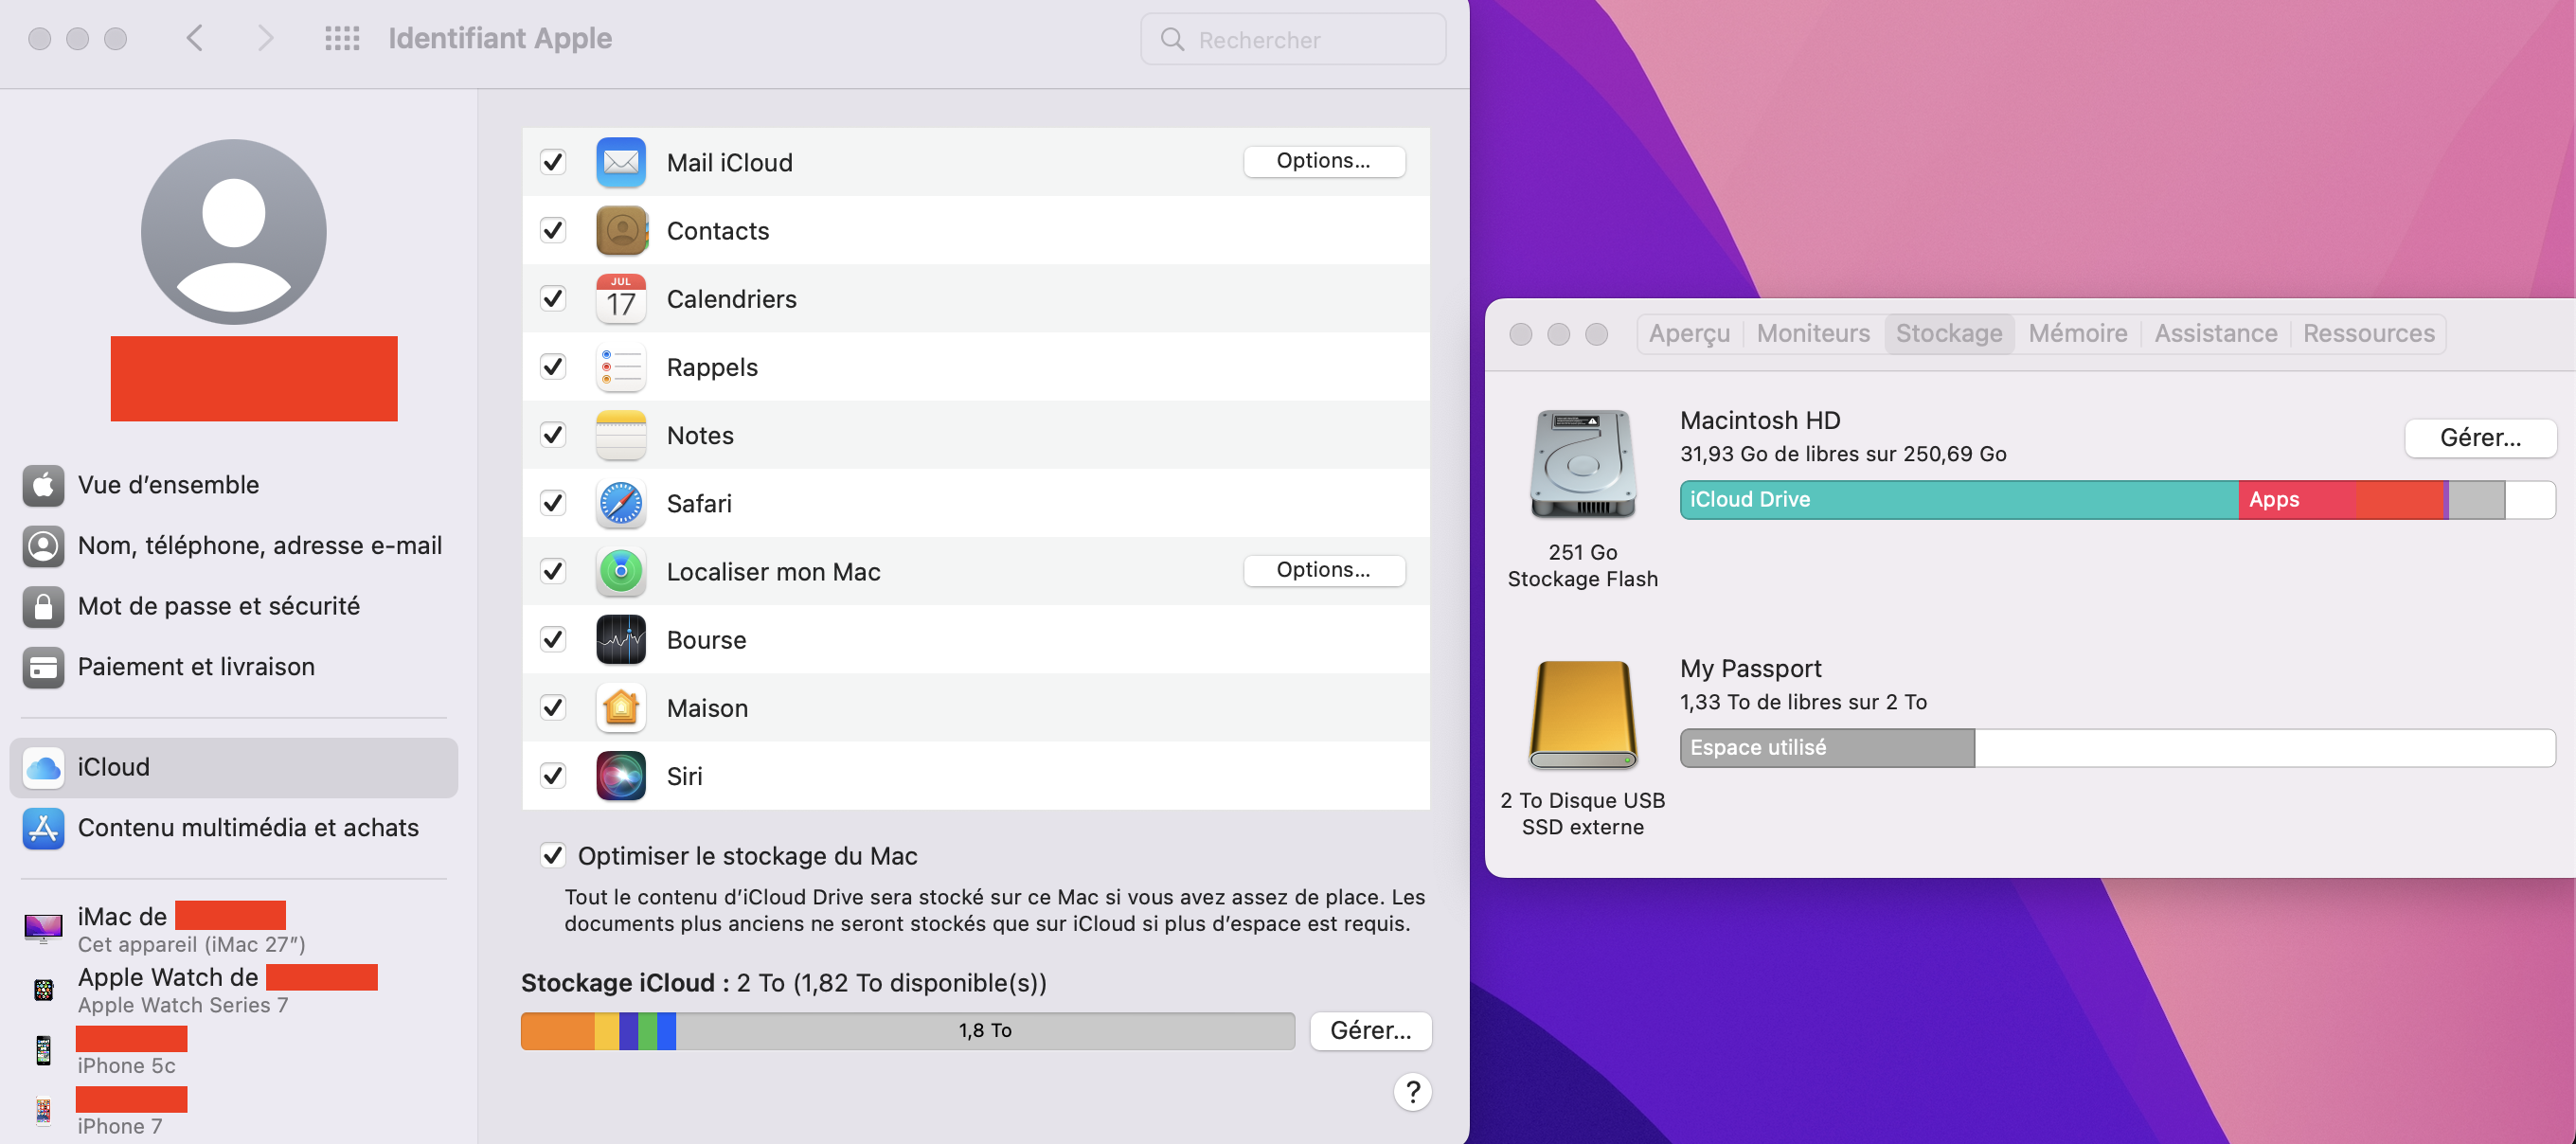Click the Siri icon in list
The image size is (2576, 1144).
pyautogui.click(x=620, y=776)
